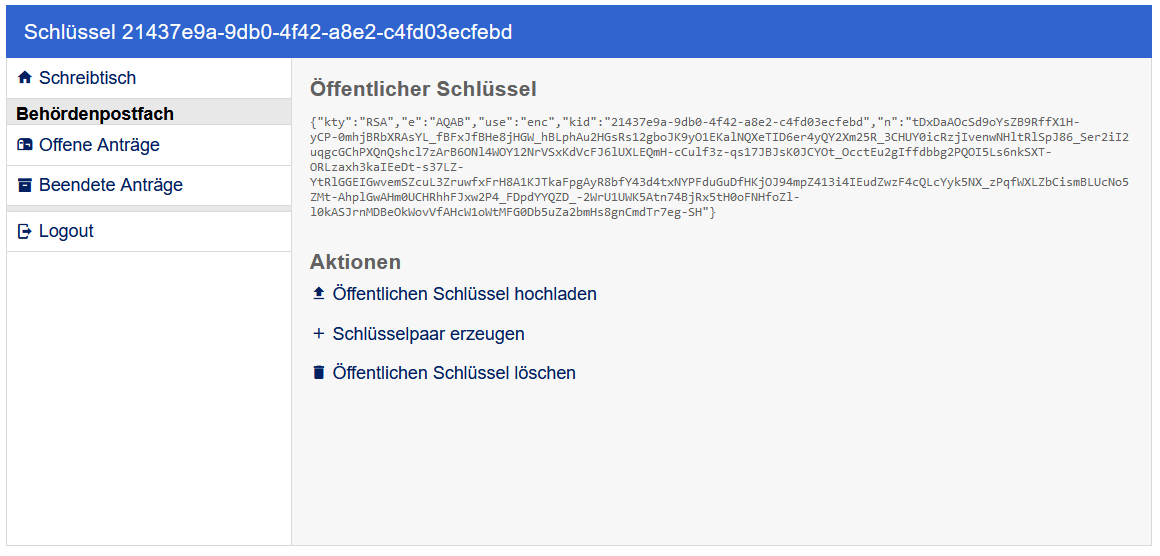Click the Öffentlicher Schlüssel heading
Viewport: 1160px width, 556px height.
click(423, 89)
